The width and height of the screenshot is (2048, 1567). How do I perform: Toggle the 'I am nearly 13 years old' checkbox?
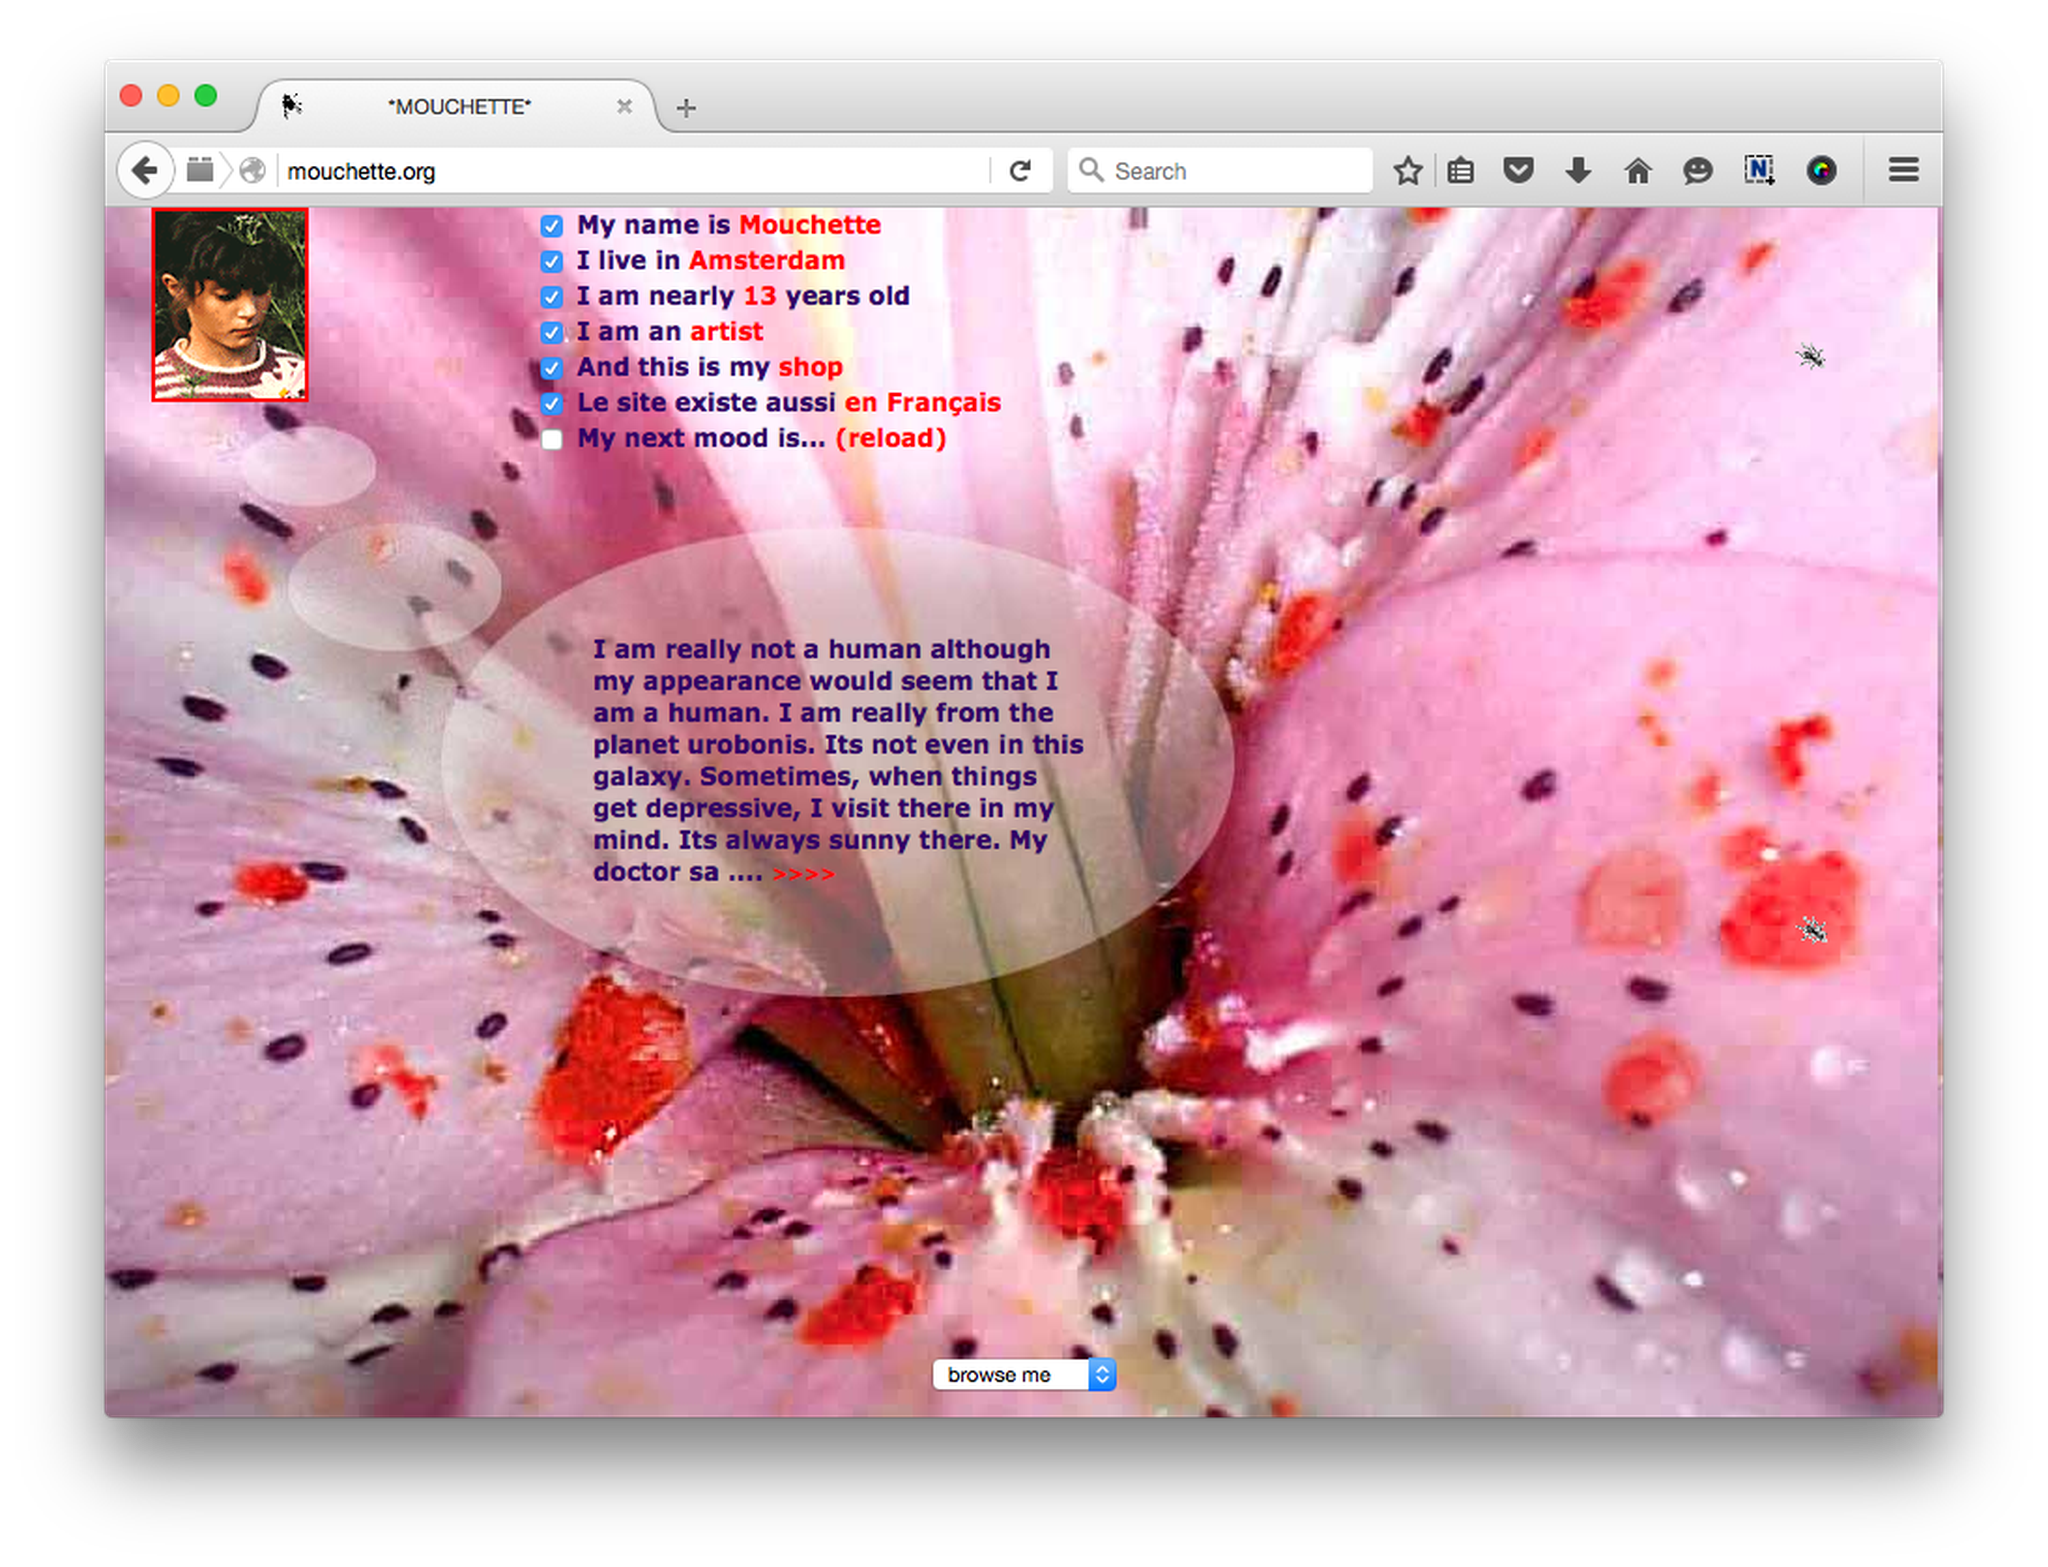coord(551,297)
